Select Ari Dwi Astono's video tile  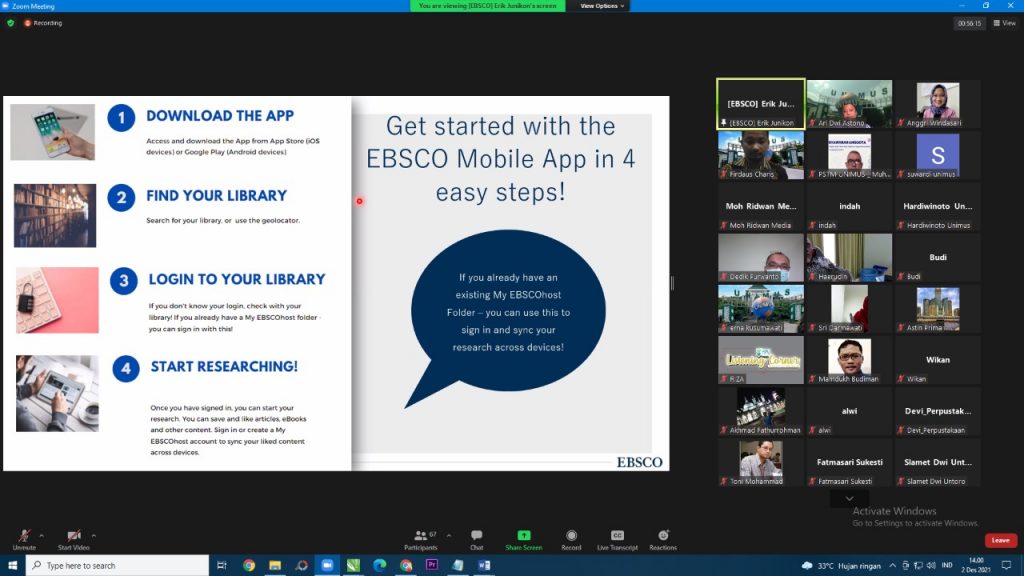(849, 104)
